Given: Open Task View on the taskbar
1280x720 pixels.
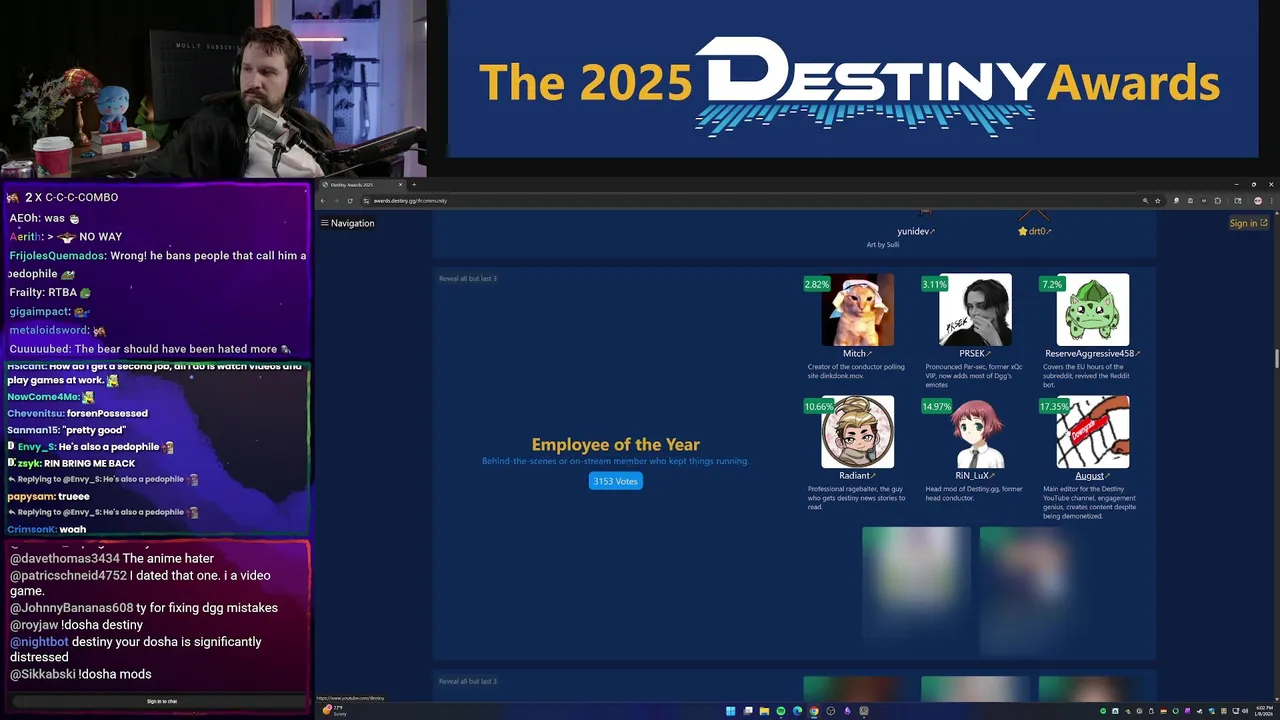Looking at the screenshot, I should coord(748,711).
